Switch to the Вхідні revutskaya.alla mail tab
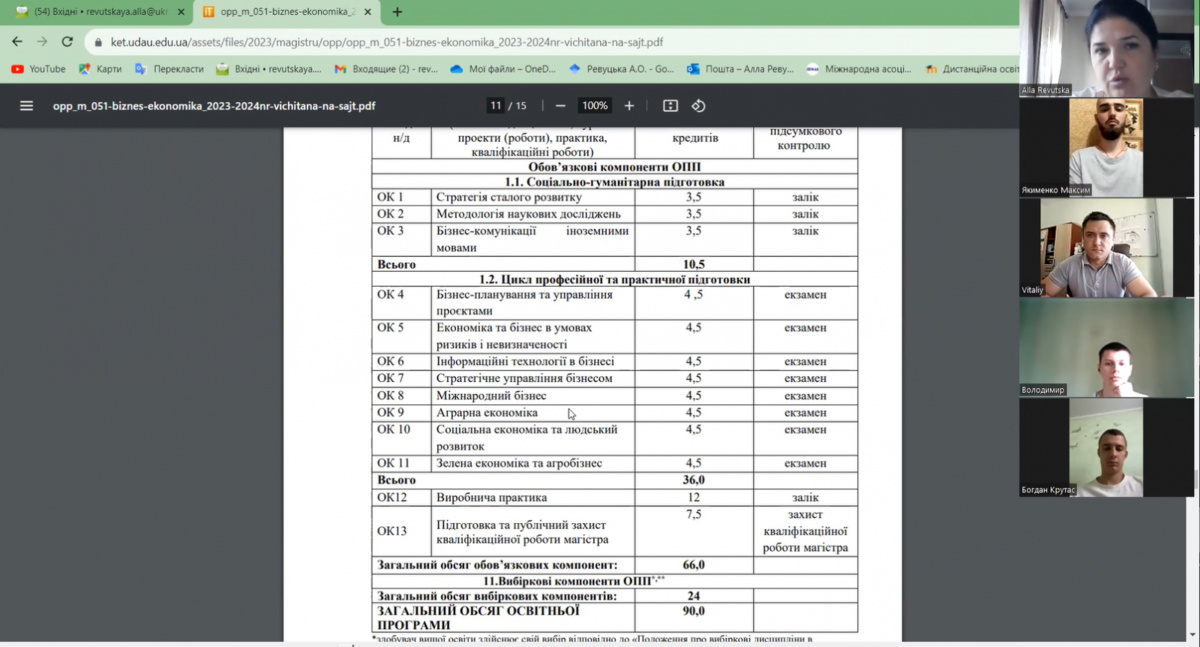1200x647 pixels. [x=97, y=12]
